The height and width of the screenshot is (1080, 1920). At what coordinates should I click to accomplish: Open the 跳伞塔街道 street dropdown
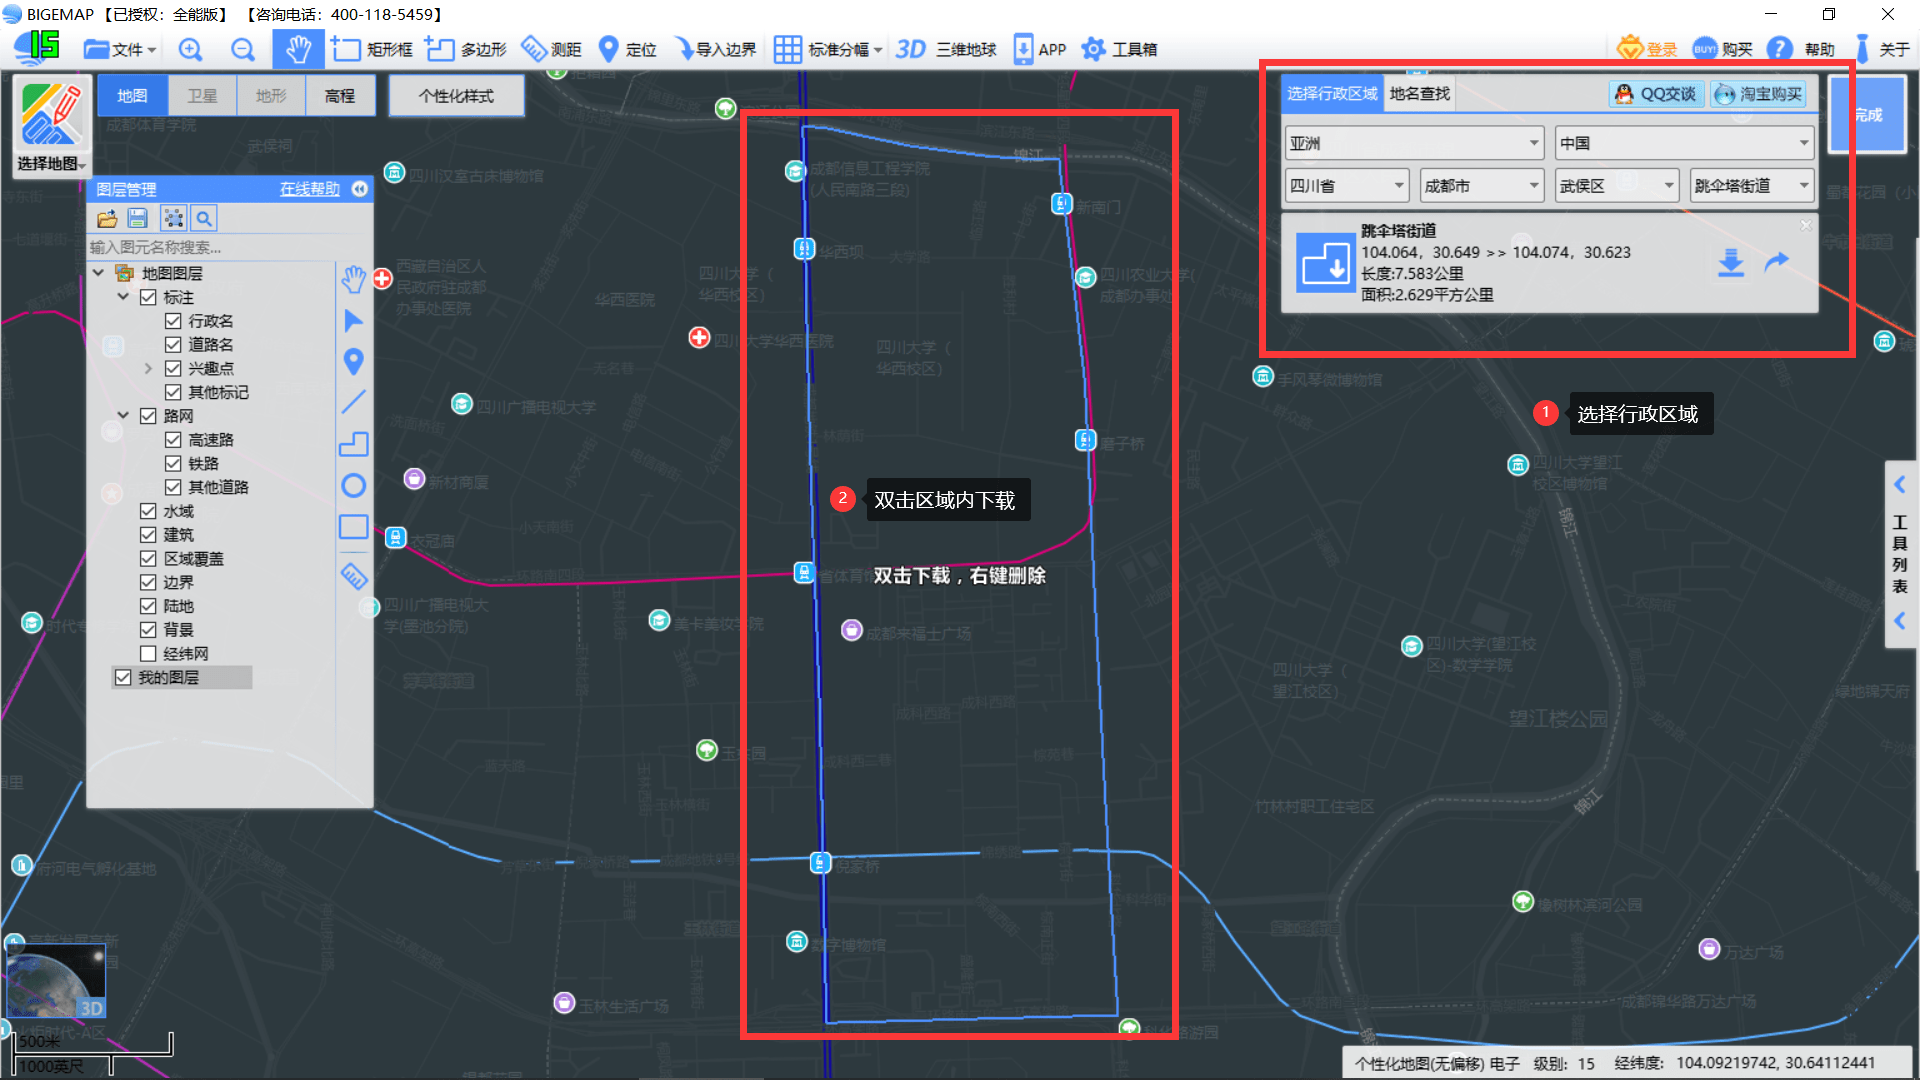tap(1752, 186)
